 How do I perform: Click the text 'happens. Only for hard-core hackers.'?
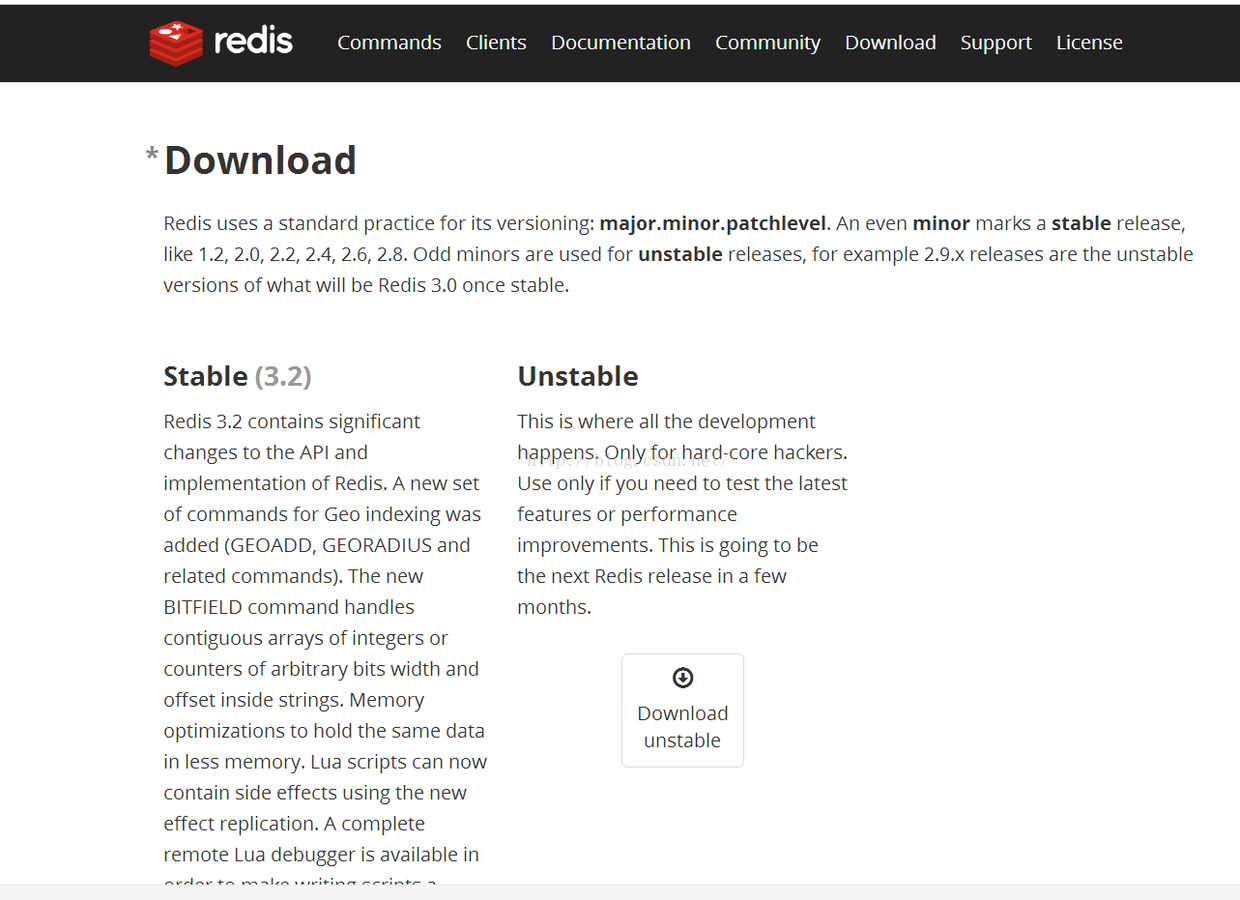pos(682,452)
